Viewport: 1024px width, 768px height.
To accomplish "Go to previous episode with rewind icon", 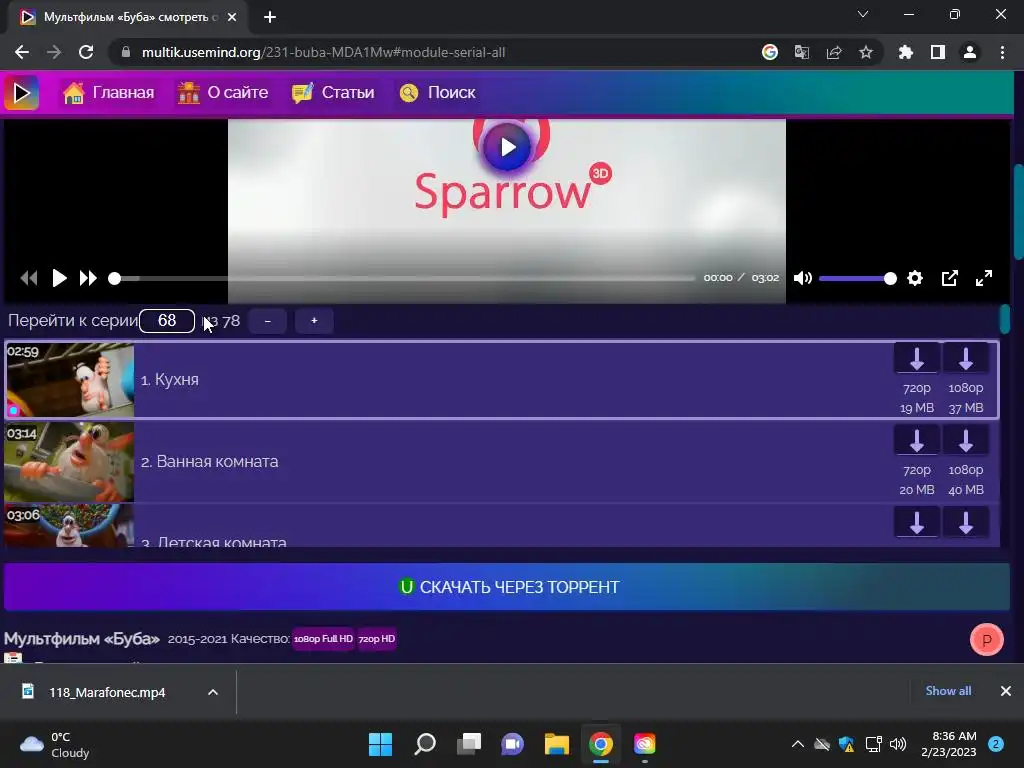I will pos(29,278).
